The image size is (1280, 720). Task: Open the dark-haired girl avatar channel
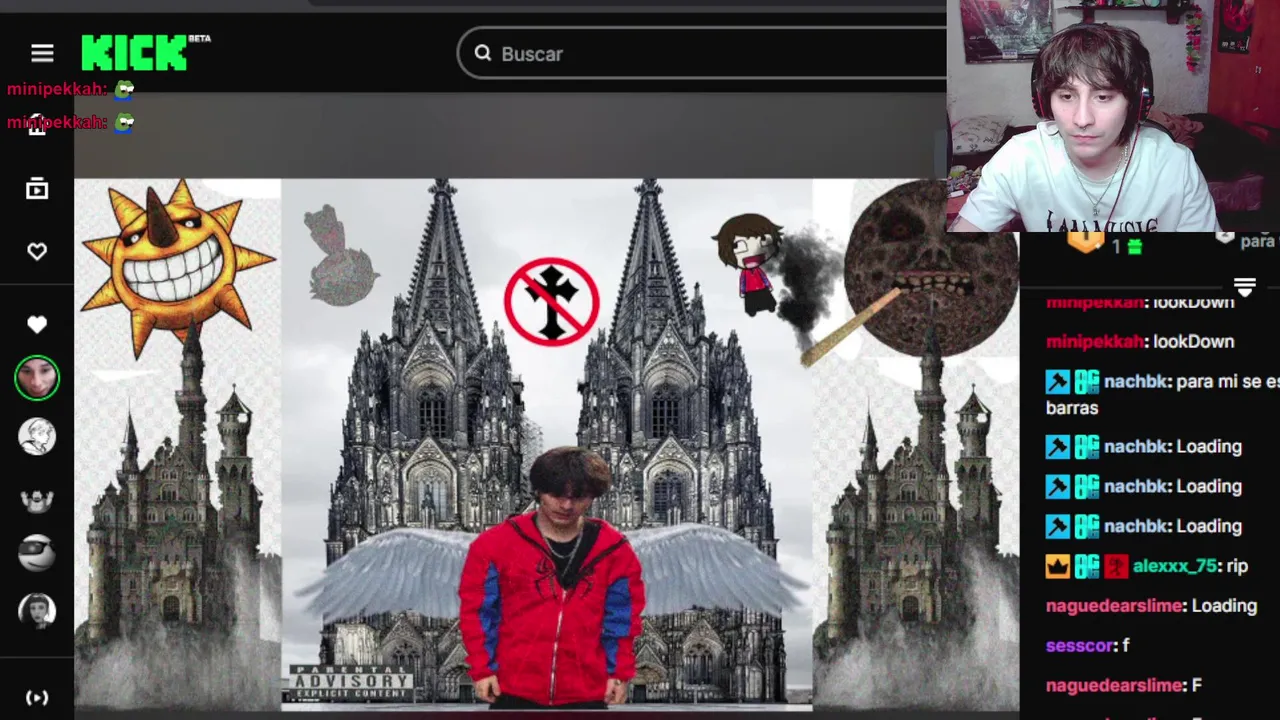(x=37, y=610)
